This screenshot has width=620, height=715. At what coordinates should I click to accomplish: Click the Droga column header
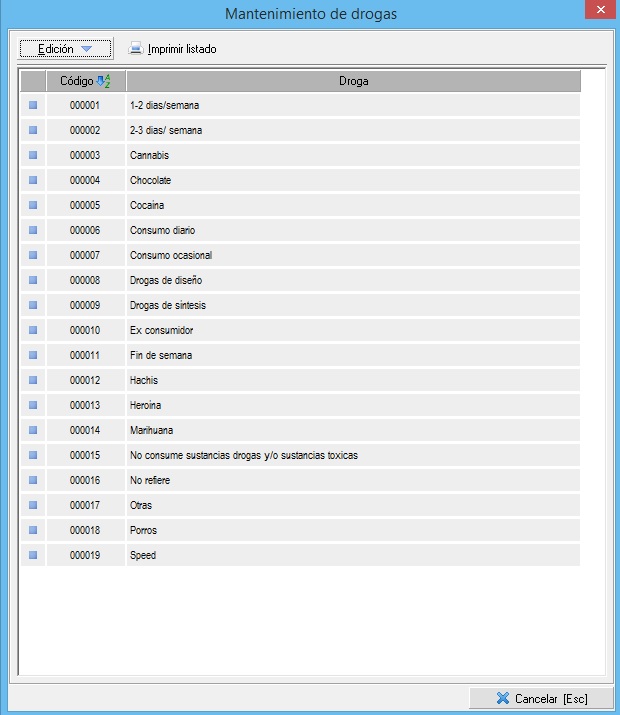(353, 81)
